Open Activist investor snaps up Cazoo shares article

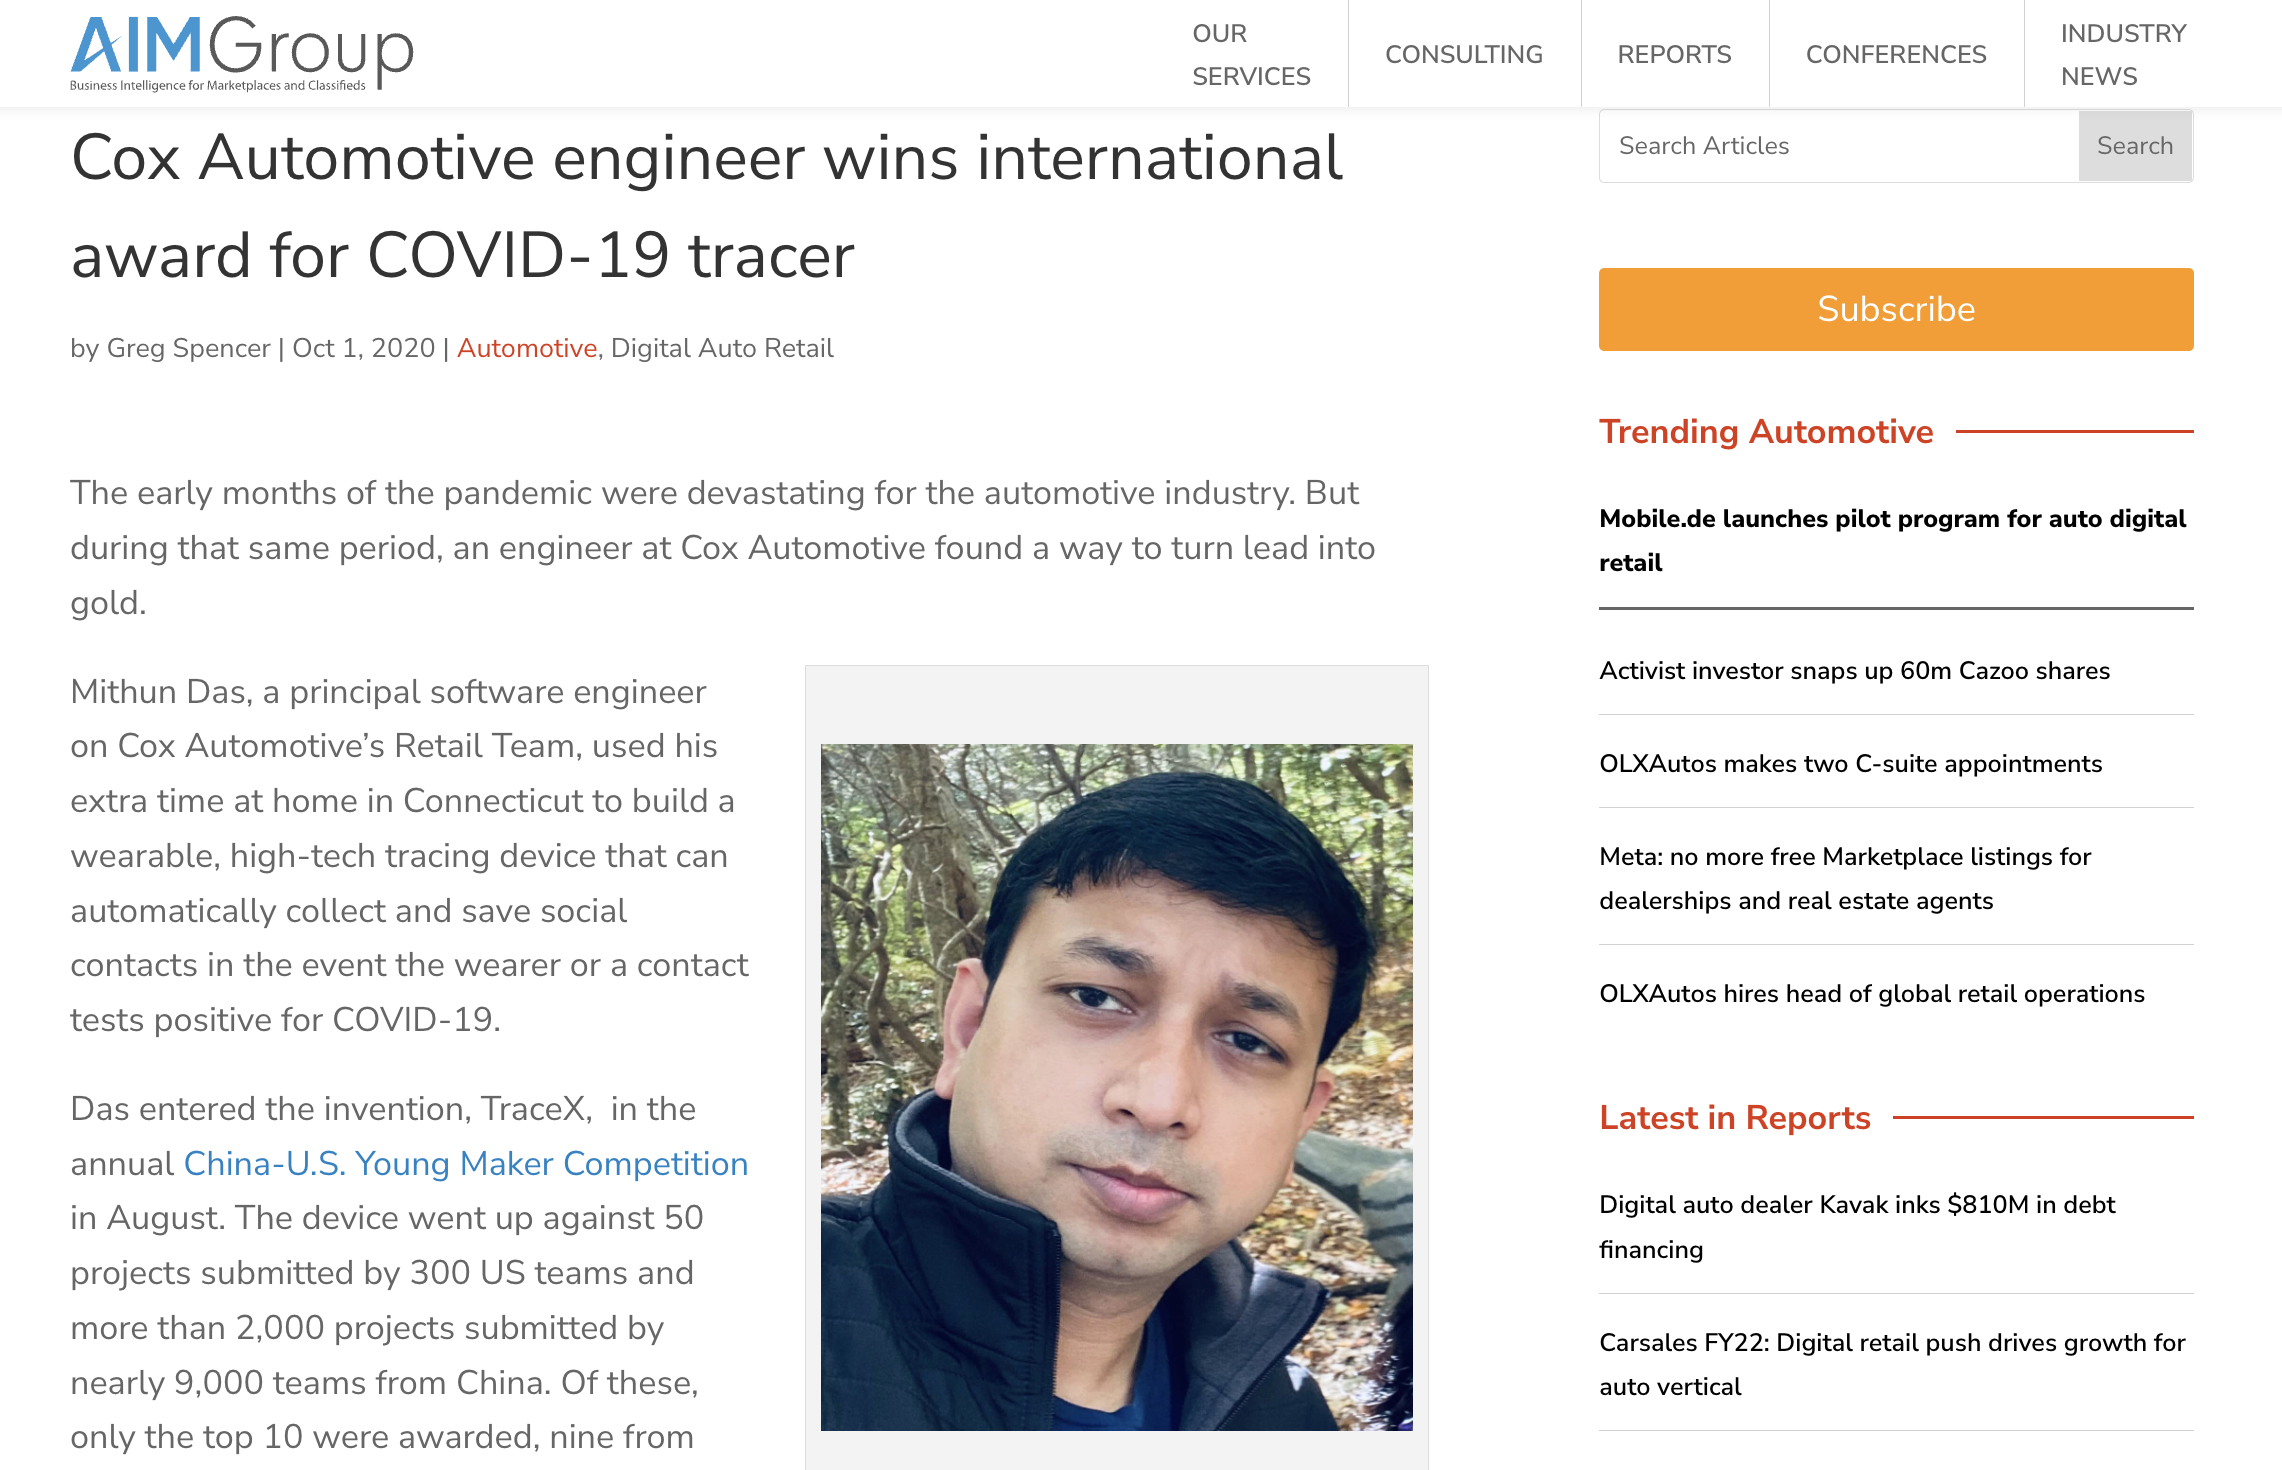pos(1854,671)
